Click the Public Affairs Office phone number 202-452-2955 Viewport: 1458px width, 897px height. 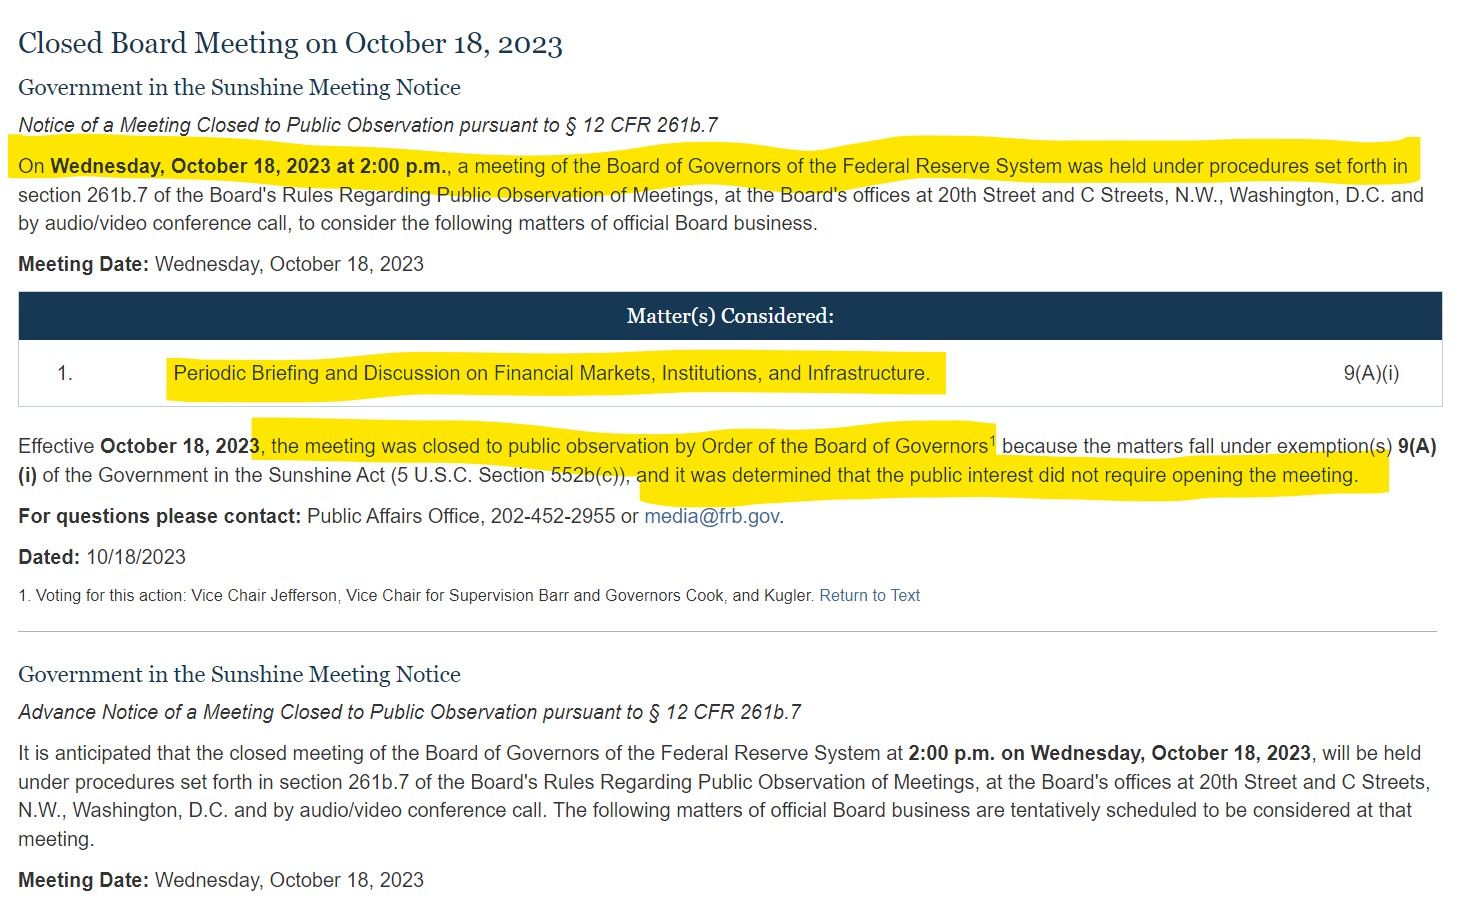pyautogui.click(x=553, y=516)
